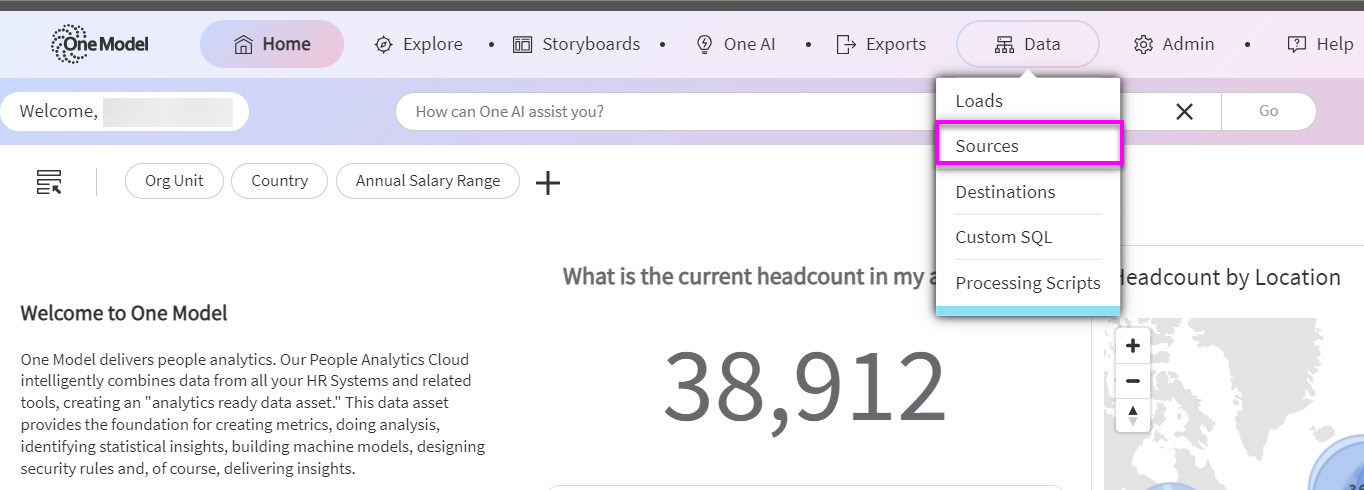This screenshot has width=1364, height=490.
Task: Open Custom SQL from the Data menu
Action: (x=1004, y=238)
